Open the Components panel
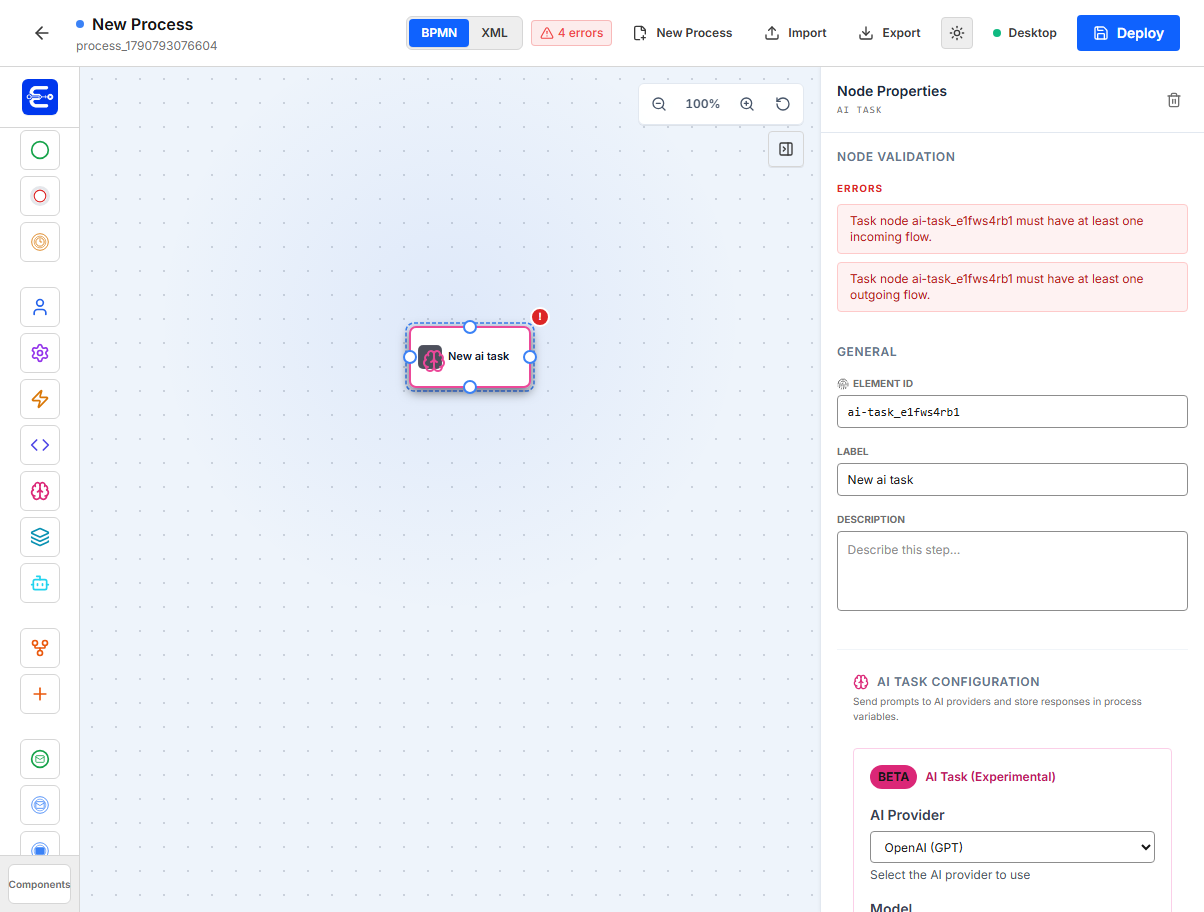Image resolution: width=1204 pixels, height=912 pixels. (40, 884)
